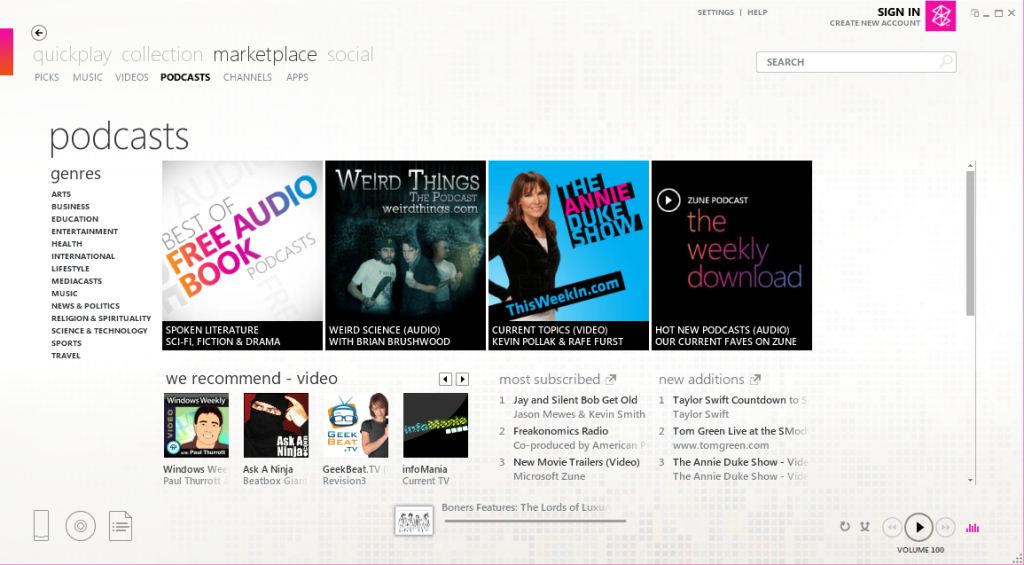Show next video recommendations arrow
Screen dimensions: 1024x565
(x=462, y=379)
